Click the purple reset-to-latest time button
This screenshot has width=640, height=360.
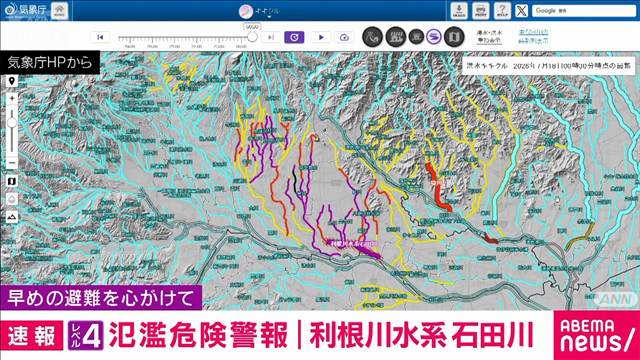tap(294, 37)
